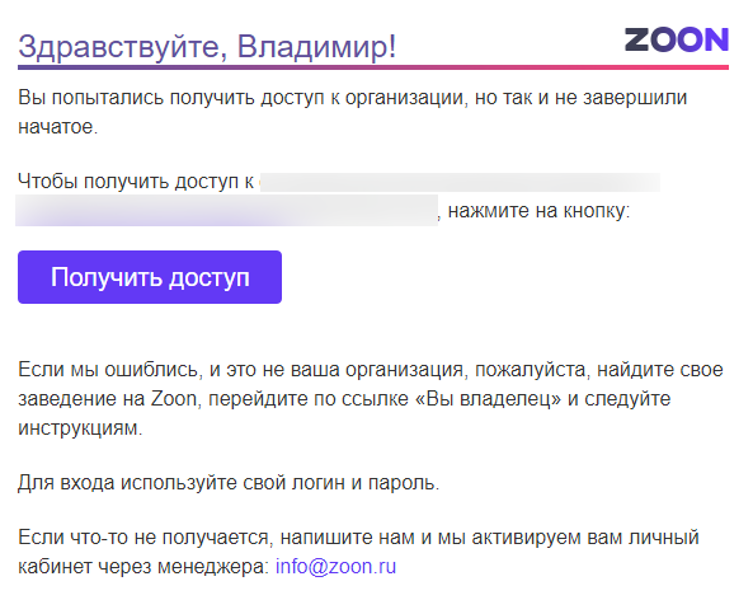754x614 pixels.
Task: Open the info@zoon.ru email link
Action: pos(335,566)
